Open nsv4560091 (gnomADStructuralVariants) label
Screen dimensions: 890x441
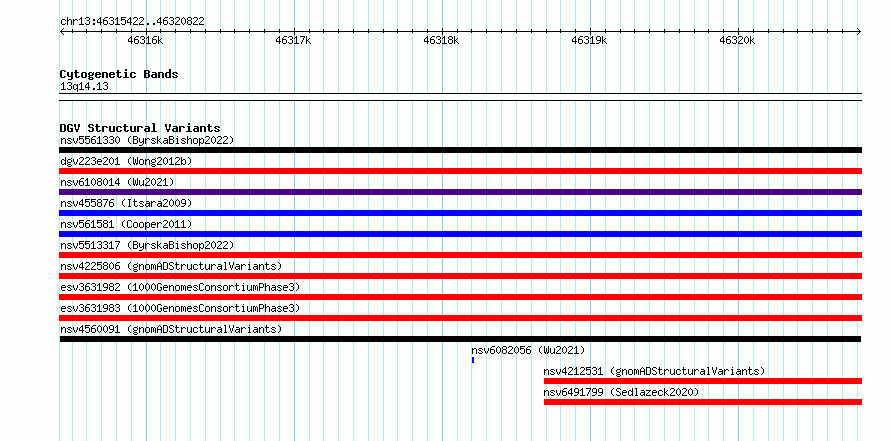[x=171, y=329]
